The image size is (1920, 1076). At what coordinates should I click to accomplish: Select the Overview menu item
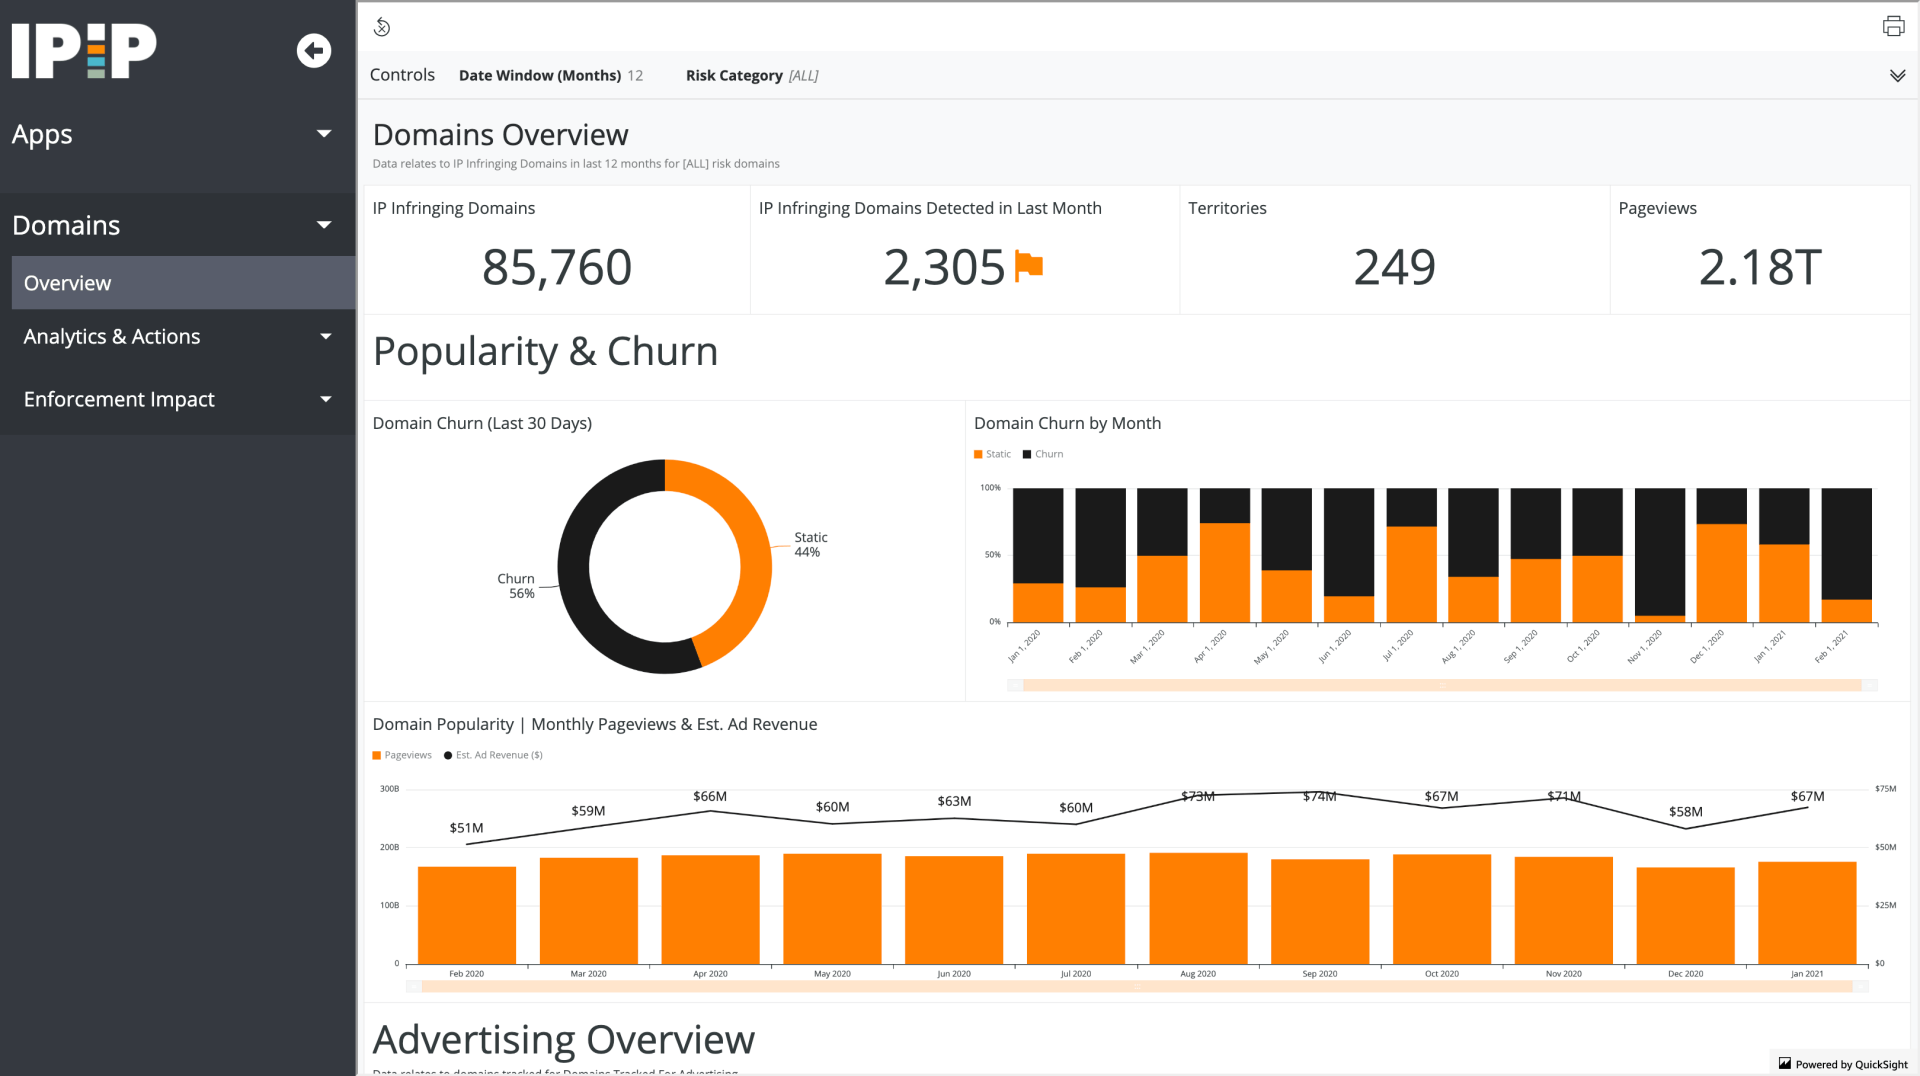184,283
